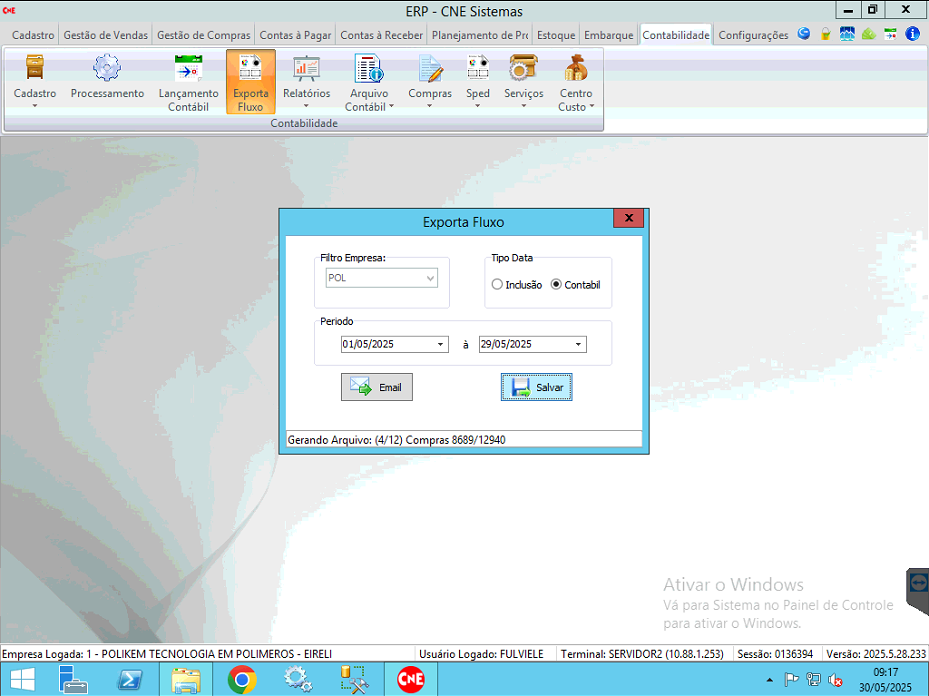
Task: Open the Arquivo Contábil icon
Action: pyautogui.click(x=369, y=70)
